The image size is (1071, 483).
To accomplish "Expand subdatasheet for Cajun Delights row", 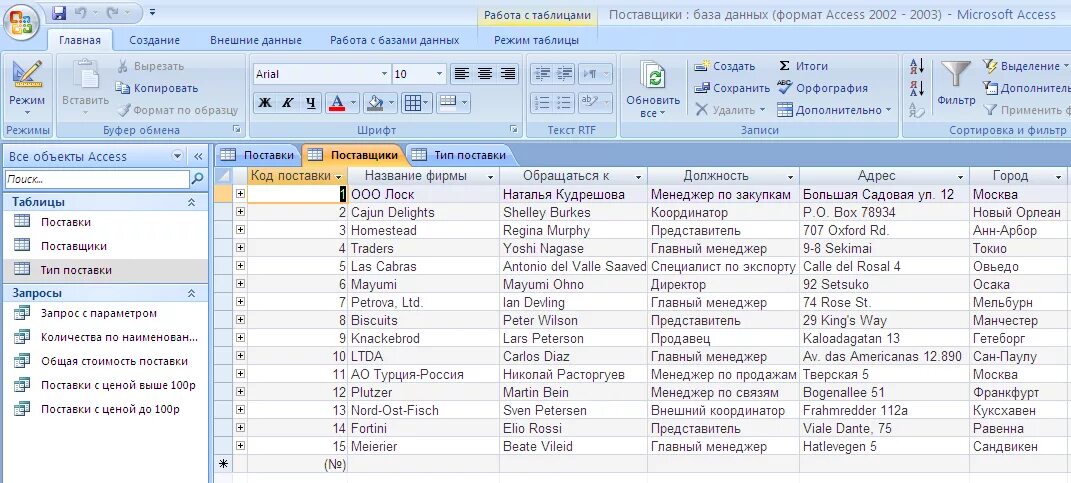I will click(240, 212).
